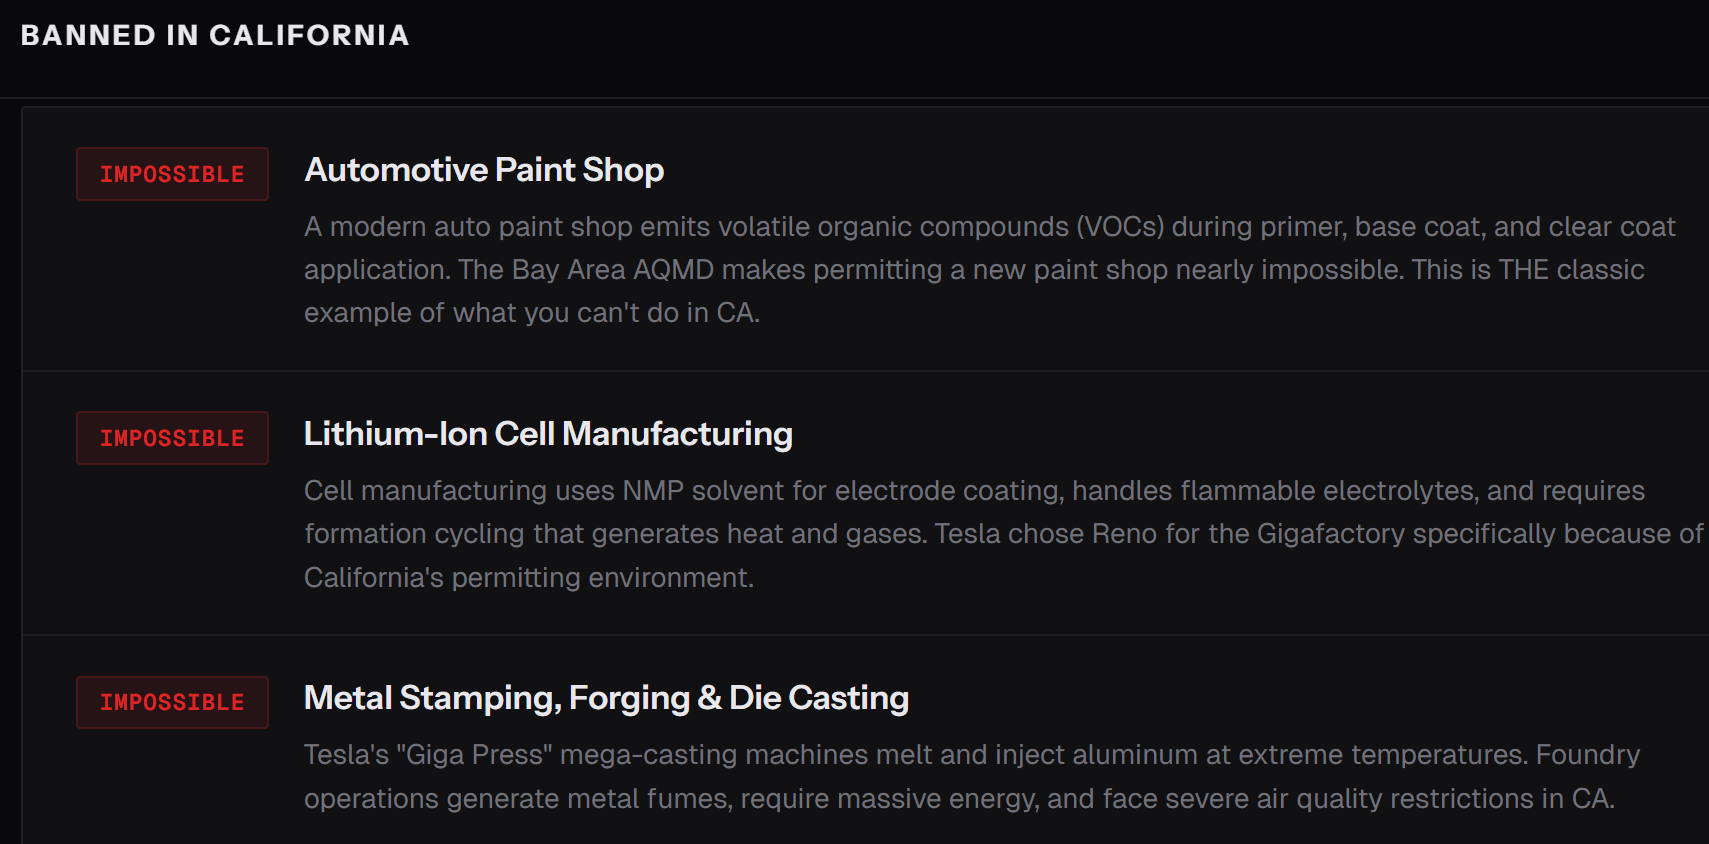
Task: Select the Metal Stamping, Forging & Die Casting title
Action: click(606, 698)
